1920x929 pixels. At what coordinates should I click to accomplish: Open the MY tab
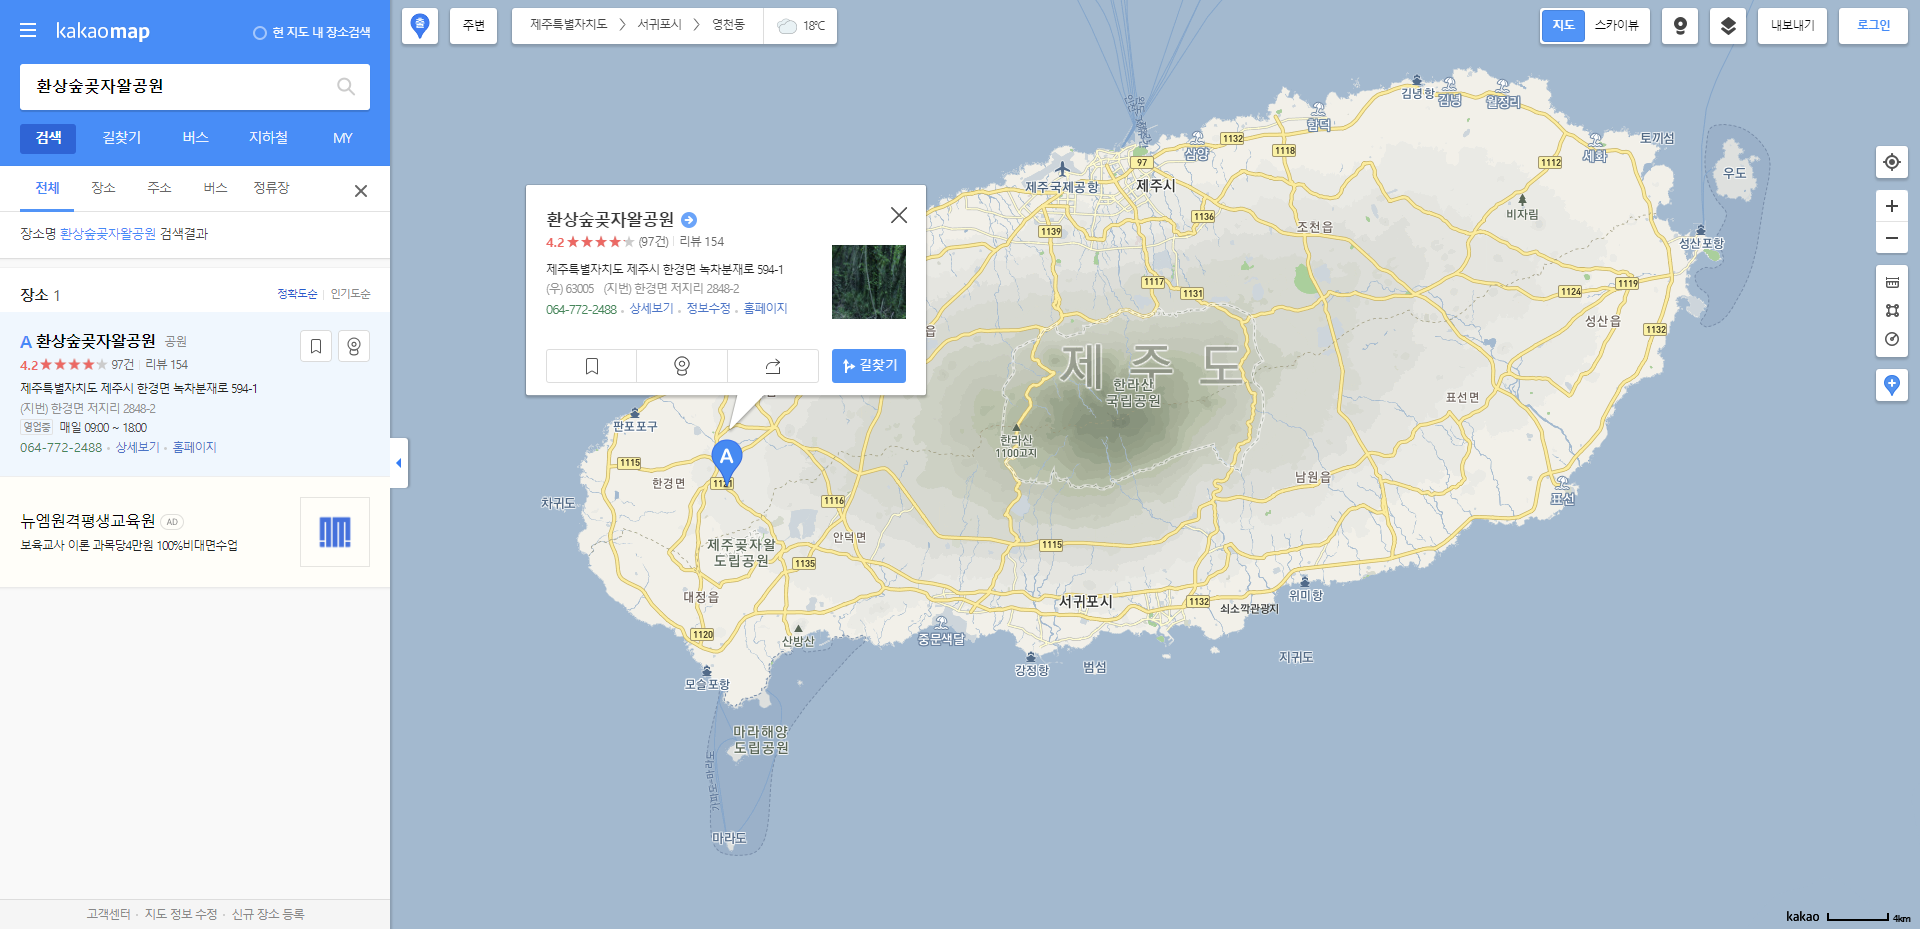point(342,138)
